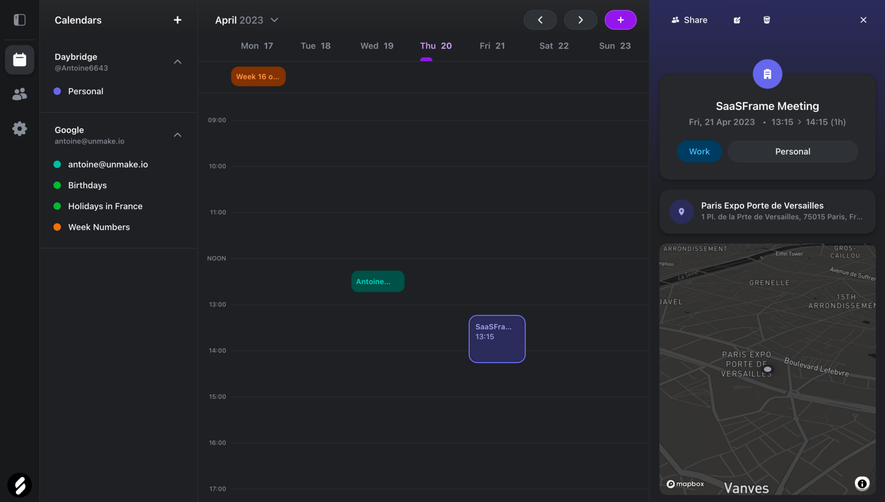The image size is (885, 502).
Task: Open the map info icon
Action: 861,483
